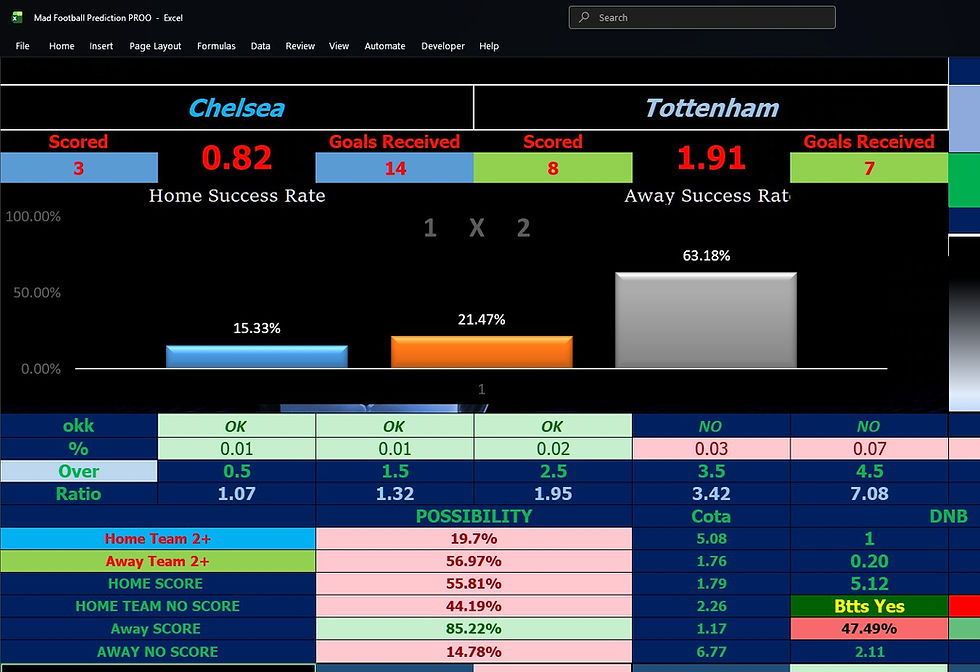
Task: Select Over 4.5 cell
Action: tap(869, 471)
